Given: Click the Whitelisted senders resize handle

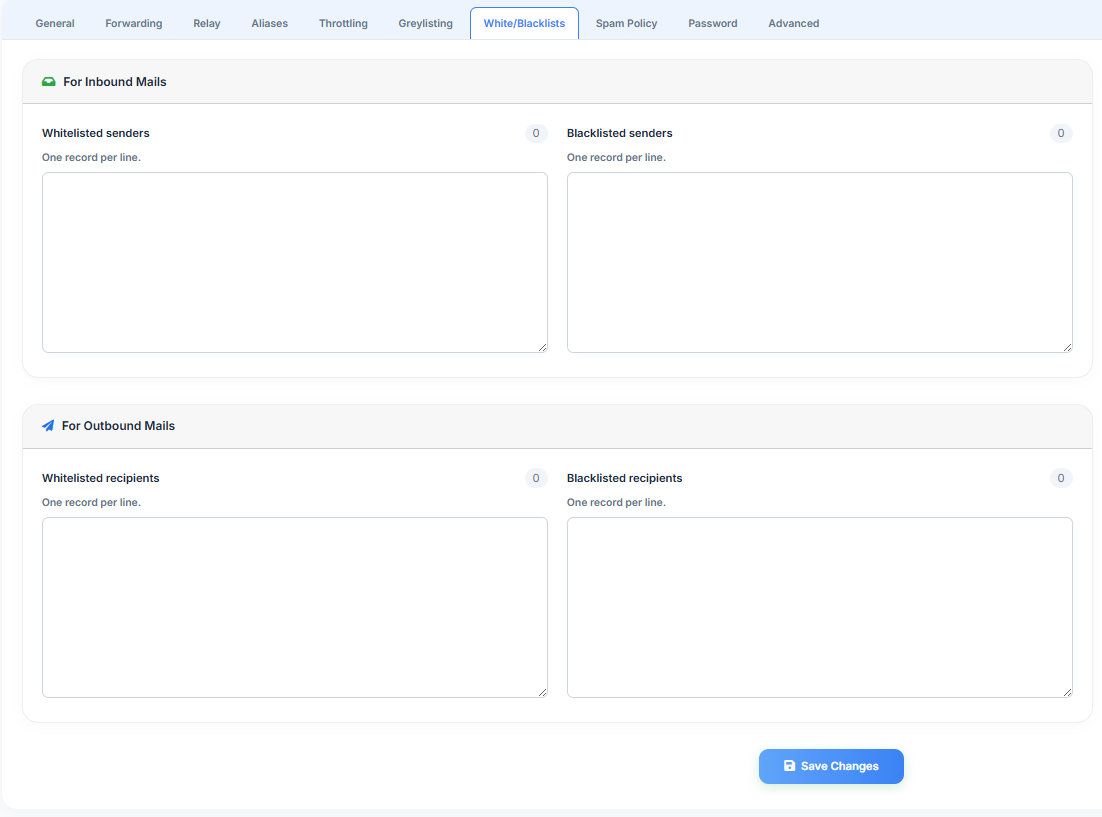Looking at the screenshot, I should (x=543, y=347).
